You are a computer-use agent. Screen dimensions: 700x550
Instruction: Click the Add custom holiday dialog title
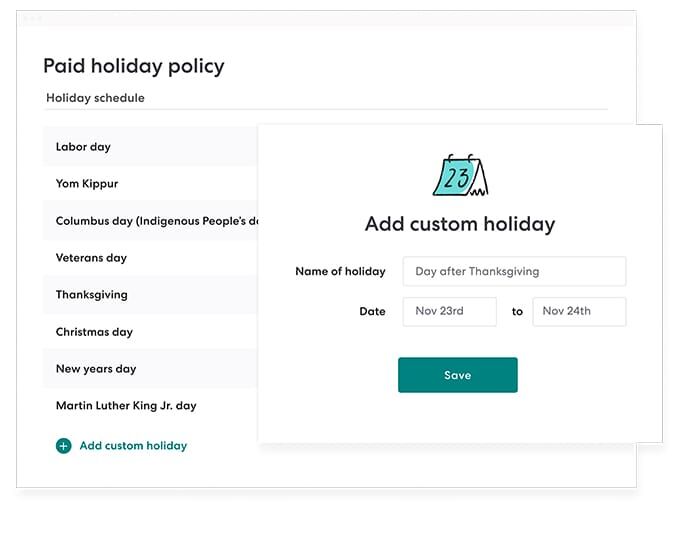pyautogui.click(x=460, y=224)
